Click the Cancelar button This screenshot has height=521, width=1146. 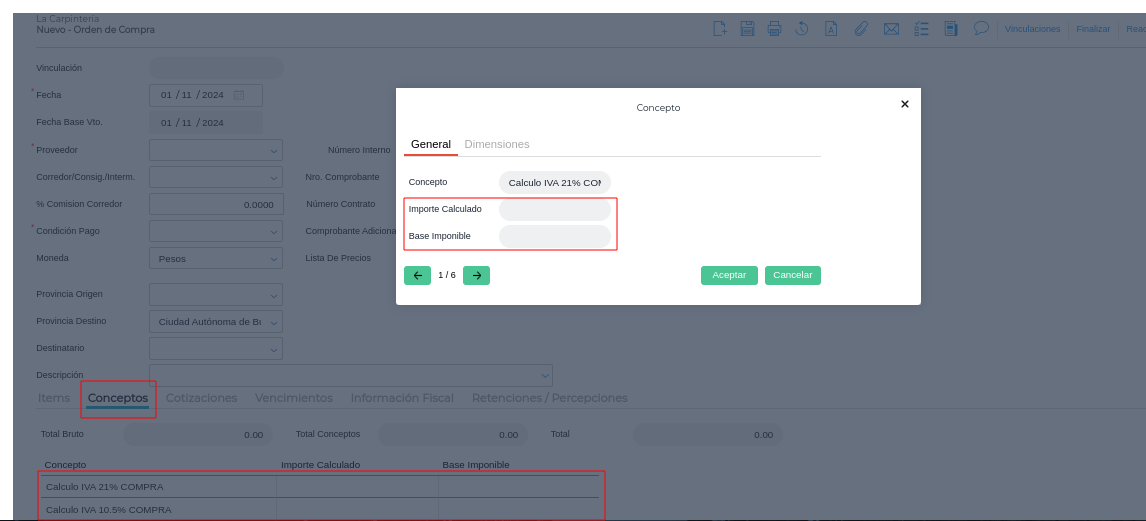[793, 275]
